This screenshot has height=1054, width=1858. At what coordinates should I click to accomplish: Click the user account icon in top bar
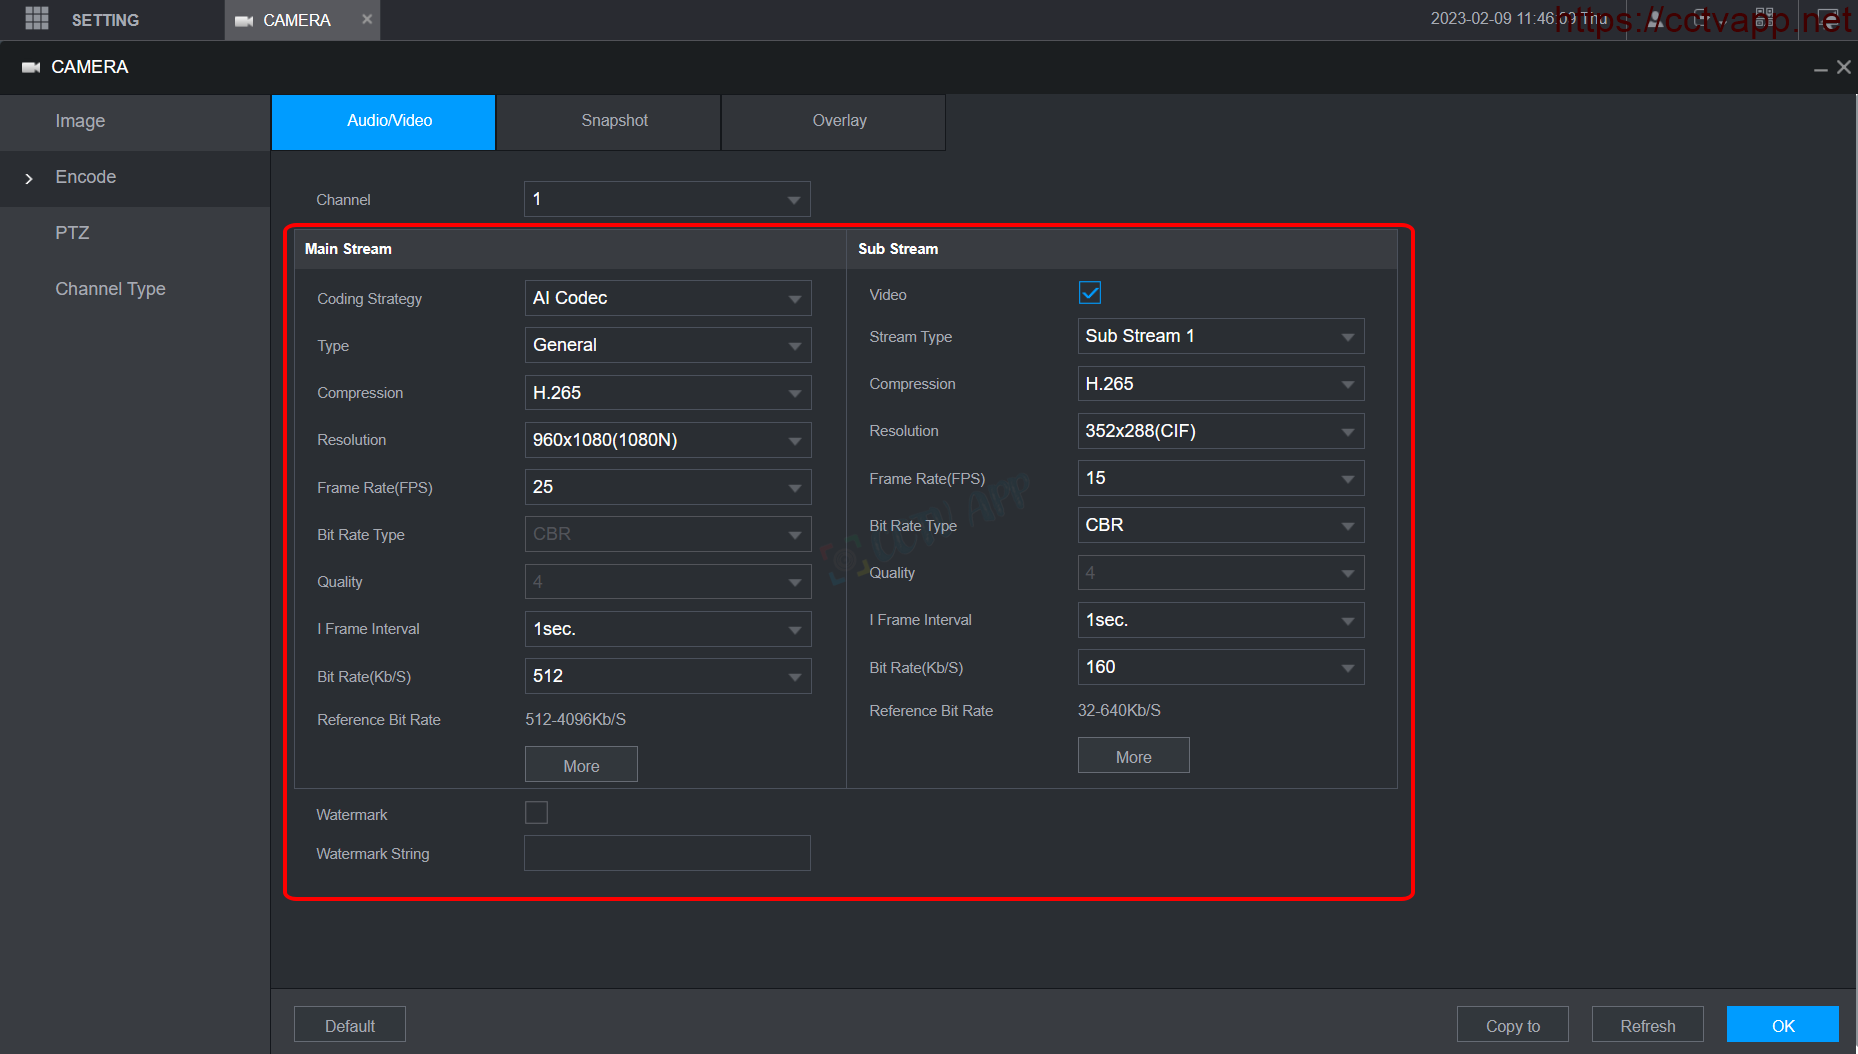coord(1655,19)
